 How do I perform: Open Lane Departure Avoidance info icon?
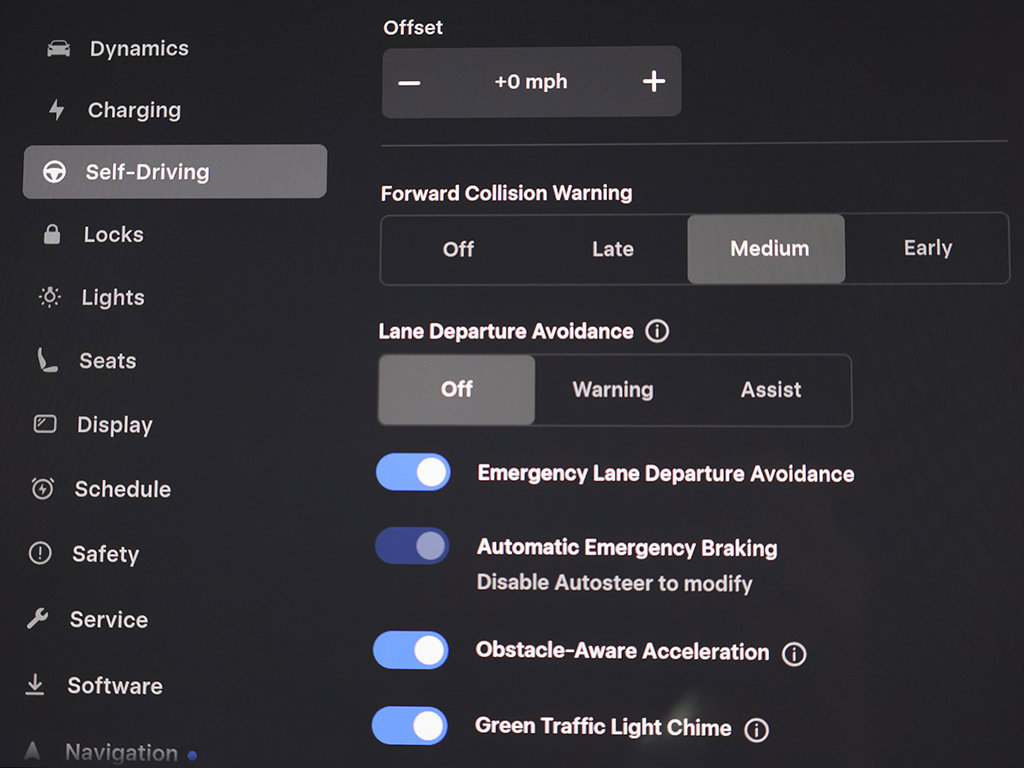(x=657, y=331)
